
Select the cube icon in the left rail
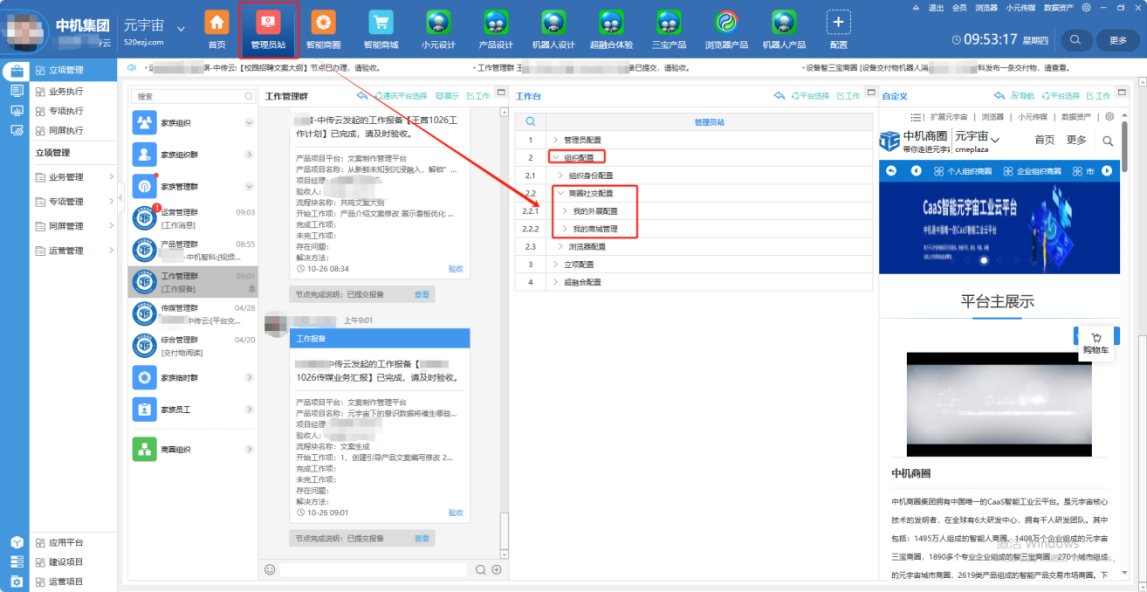[x=16, y=542]
